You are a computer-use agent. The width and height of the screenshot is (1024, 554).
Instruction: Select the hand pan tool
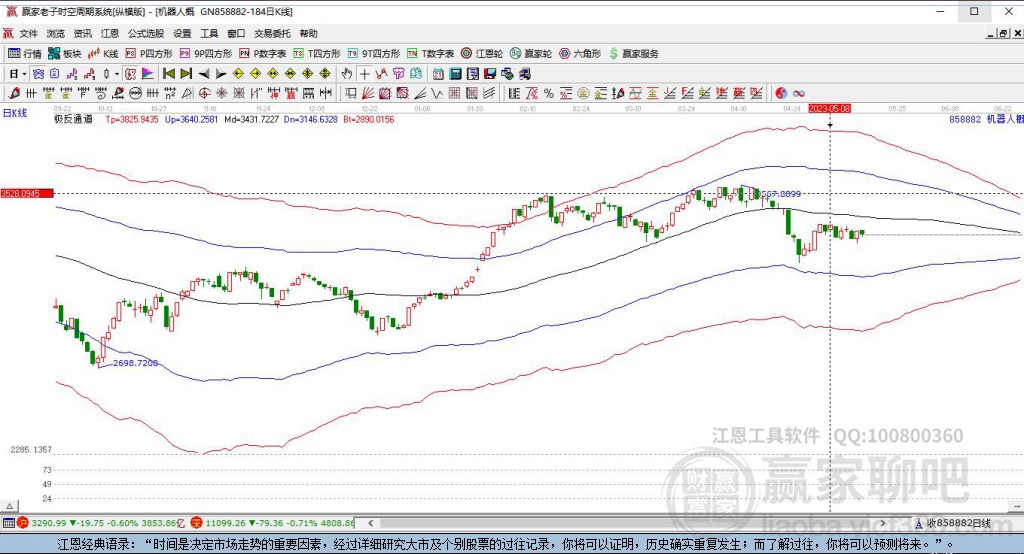pos(347,74)
